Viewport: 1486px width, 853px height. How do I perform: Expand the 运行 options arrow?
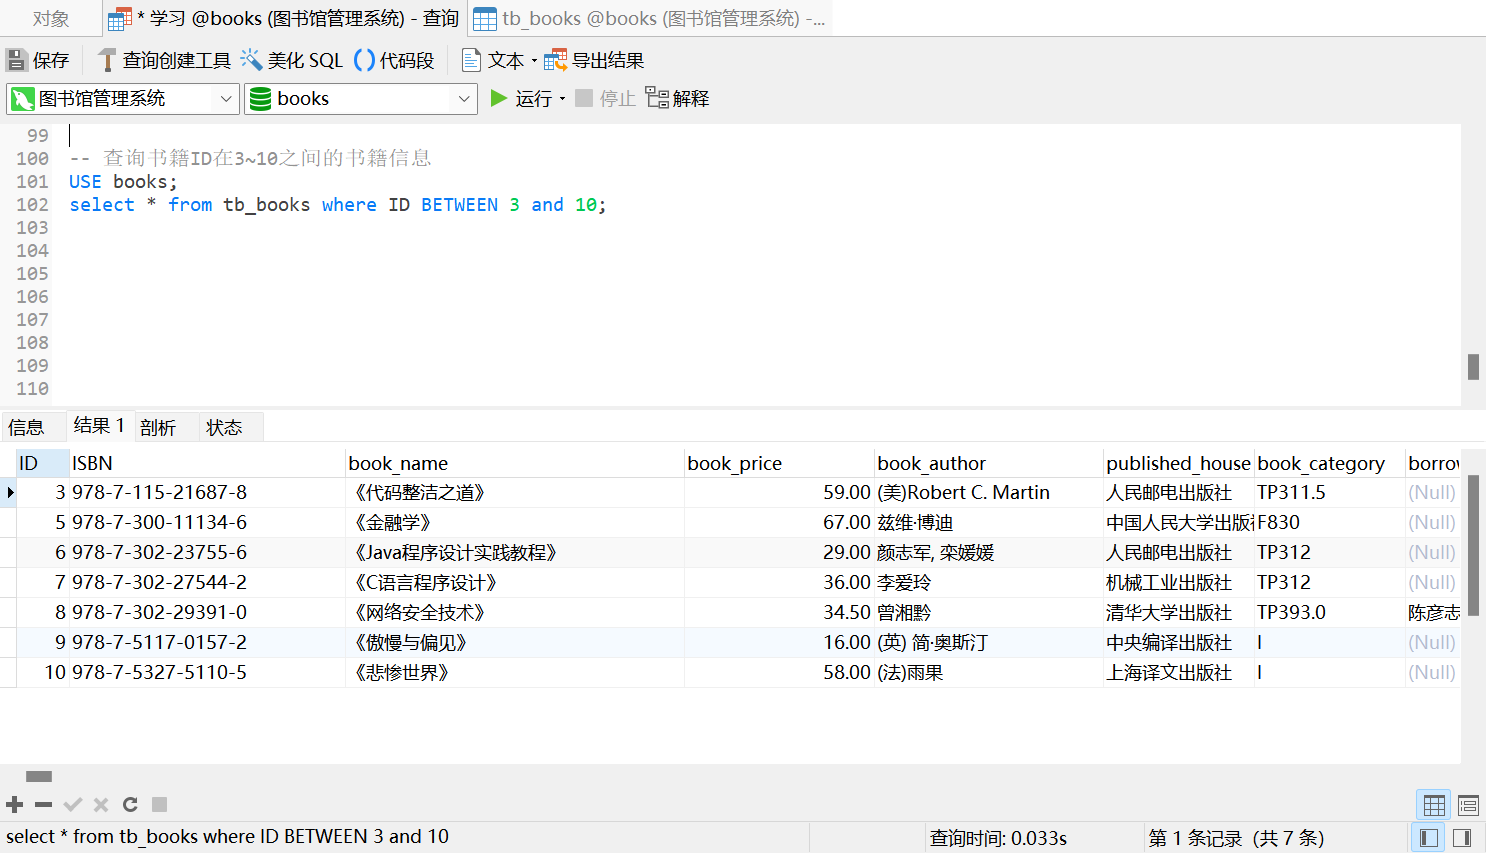[562, 98]
